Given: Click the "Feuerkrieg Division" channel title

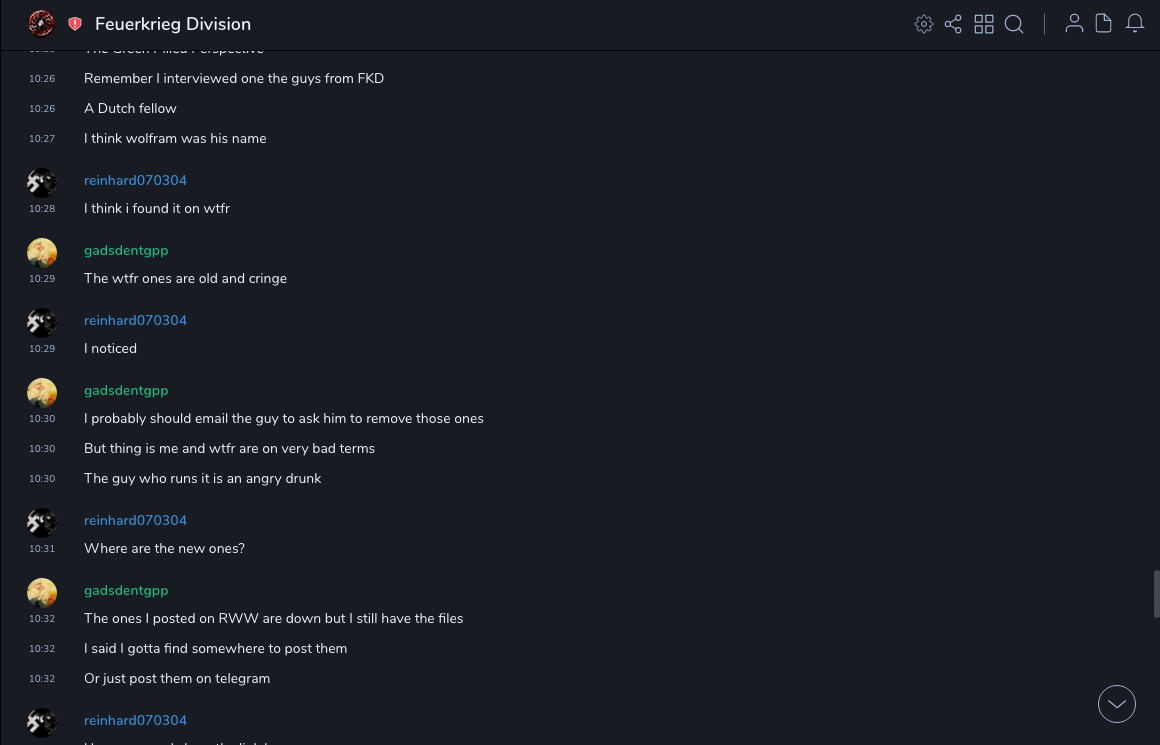Looking at the screenshot, I should pyautogui.click(x=173, y=24).
